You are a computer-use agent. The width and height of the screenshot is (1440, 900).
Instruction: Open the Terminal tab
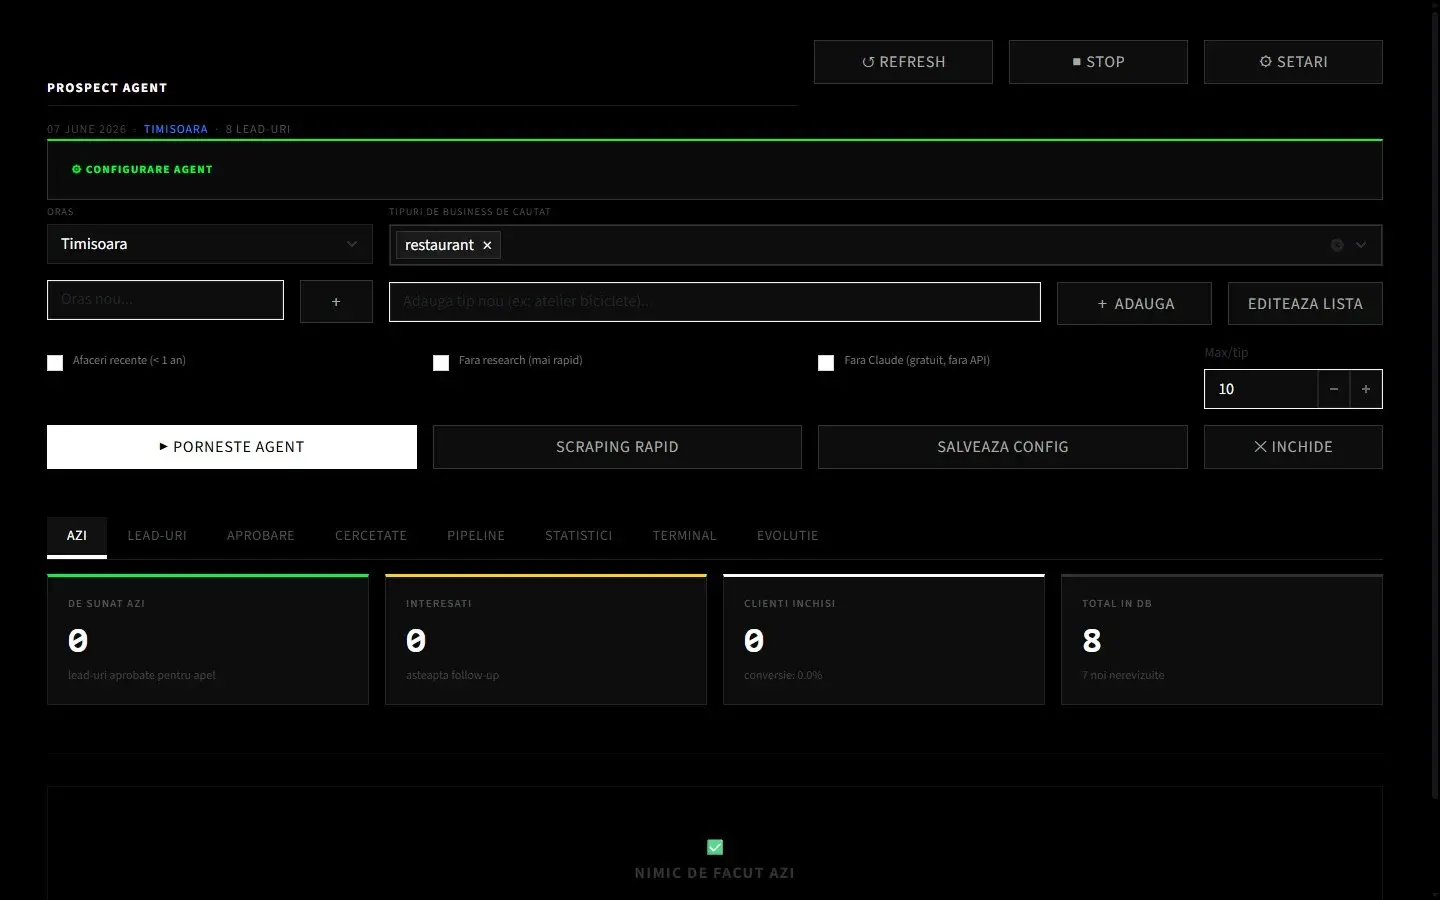tap(685, 536)
